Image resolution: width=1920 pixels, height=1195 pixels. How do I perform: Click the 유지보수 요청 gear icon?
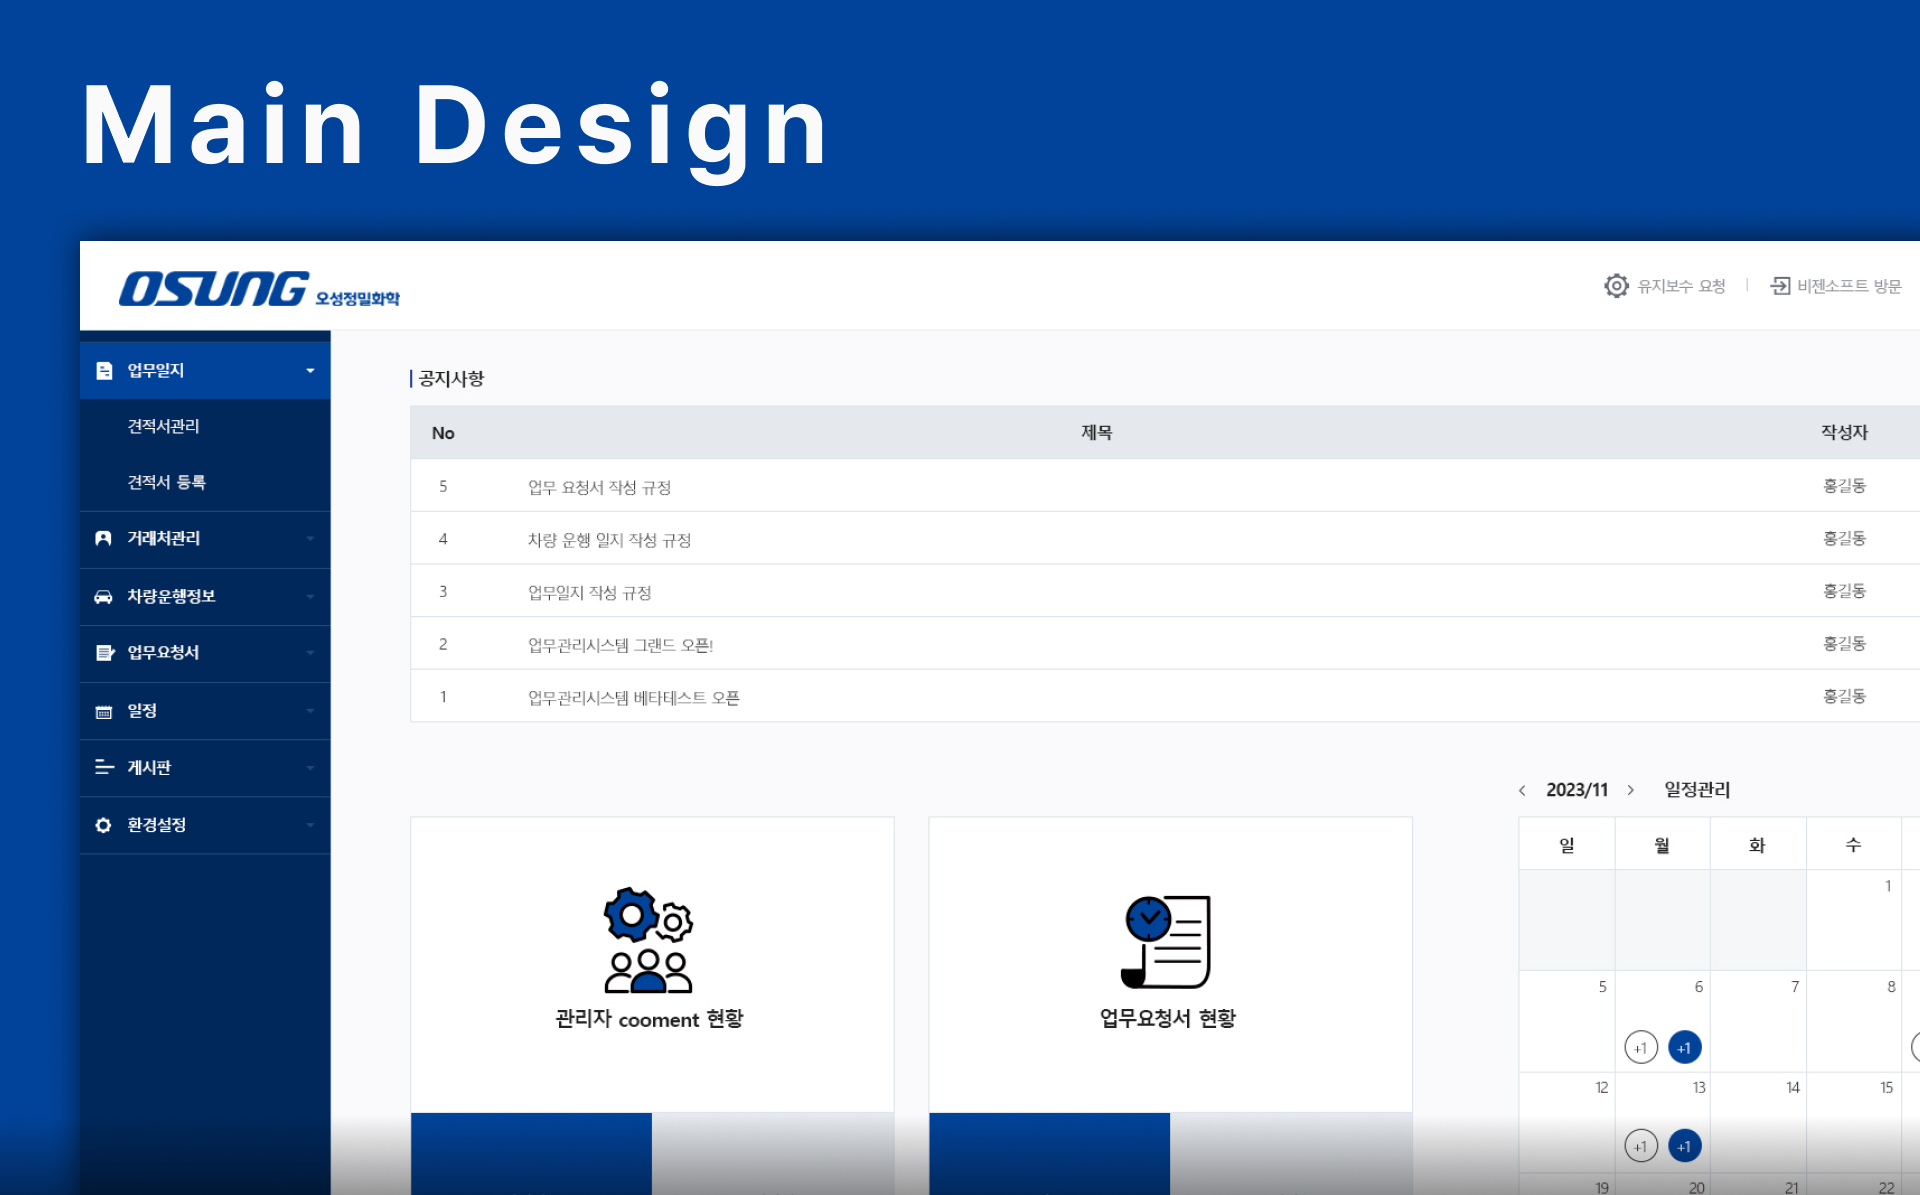(x=1616, y=286)
